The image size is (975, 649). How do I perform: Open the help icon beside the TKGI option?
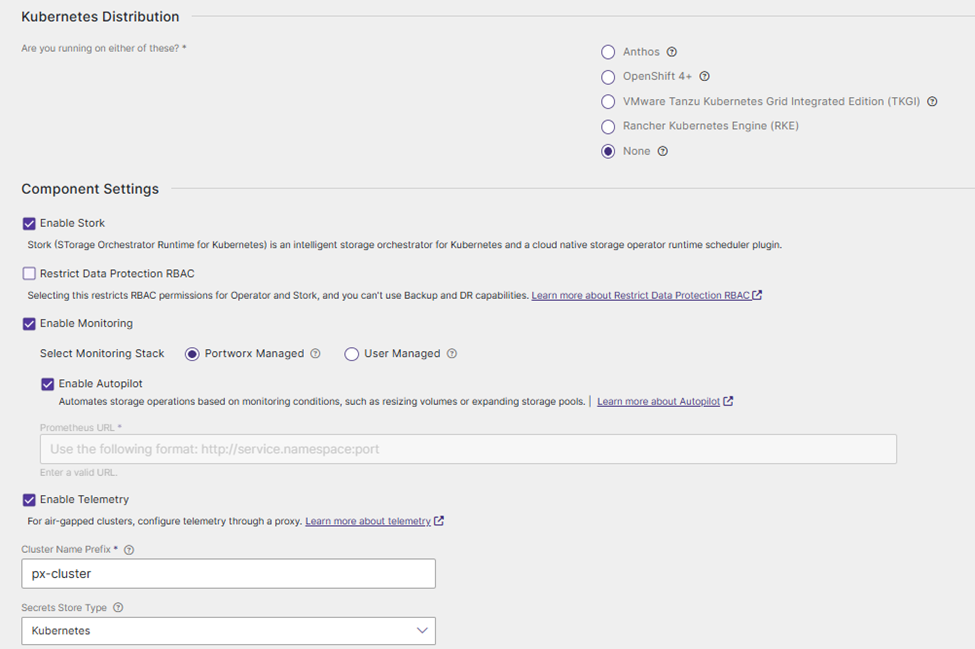point(932,101)
